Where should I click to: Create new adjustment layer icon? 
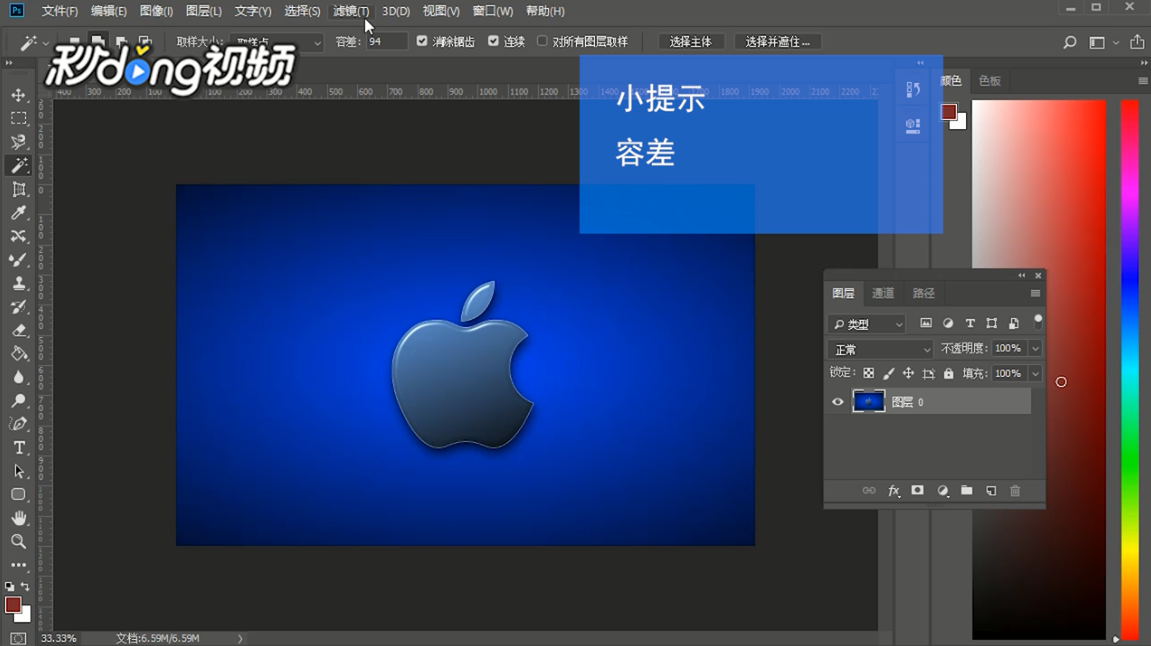coord(943,490)
